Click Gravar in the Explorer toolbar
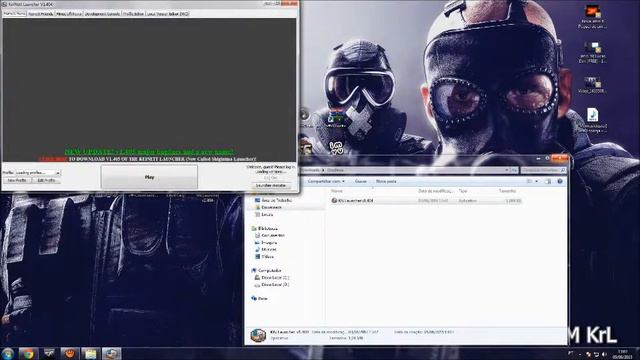 [x=360, y=181]
